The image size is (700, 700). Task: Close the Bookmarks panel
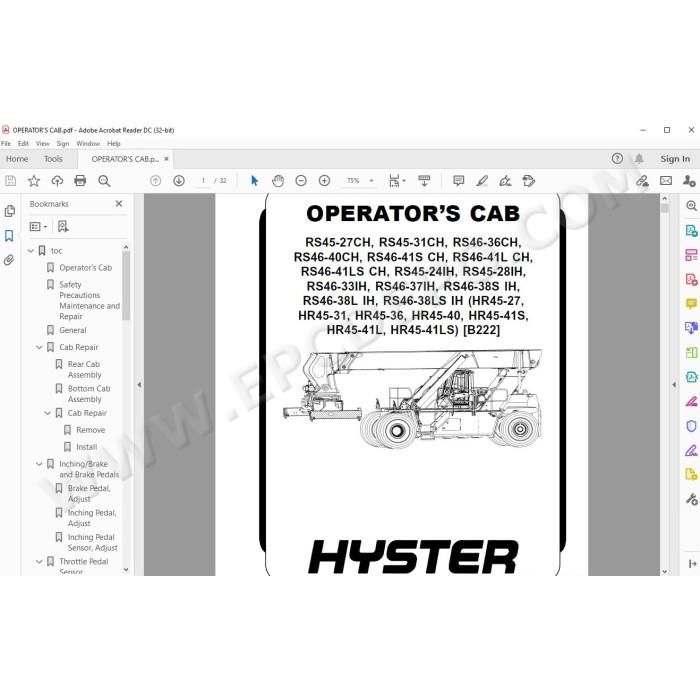coord(119,204)
